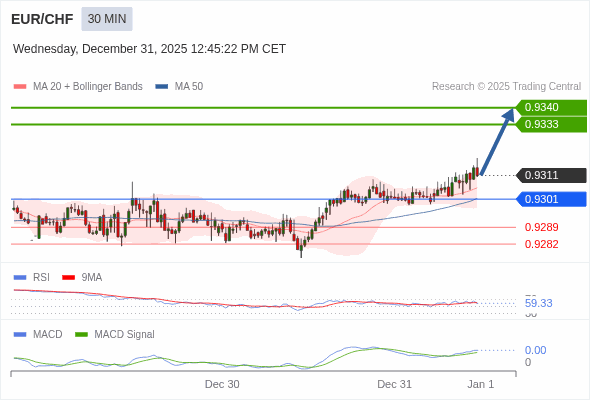The width and height of the screenshot is (590, 400).
Task: Click the MA 20 + Bollinger Bands legend label
Action: point(88,87)
